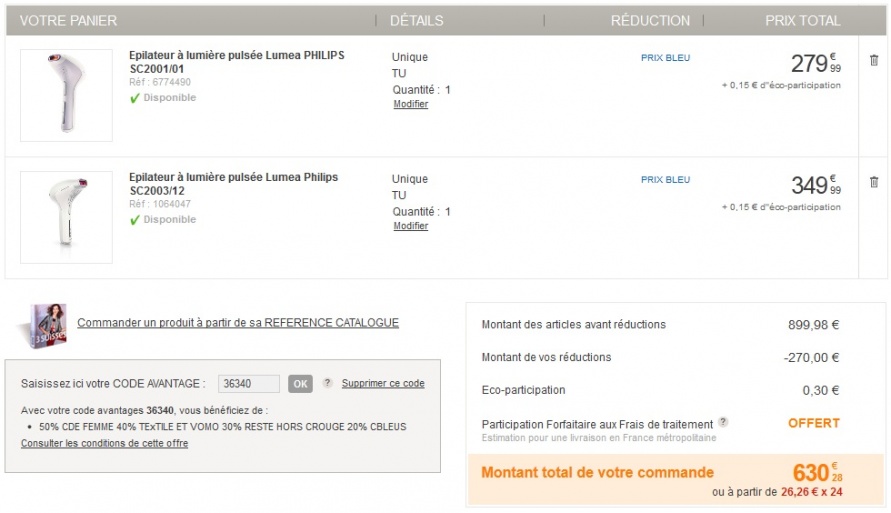Click the help icon beside the OK button
The width and height of the screenshot is (891, 513).
click(x=327, y=383)
